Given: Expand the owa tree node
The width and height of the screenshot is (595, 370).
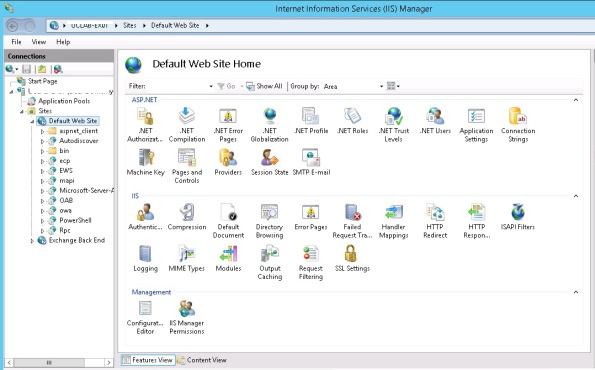Looking at the screenshot, I should click(42, 211).
